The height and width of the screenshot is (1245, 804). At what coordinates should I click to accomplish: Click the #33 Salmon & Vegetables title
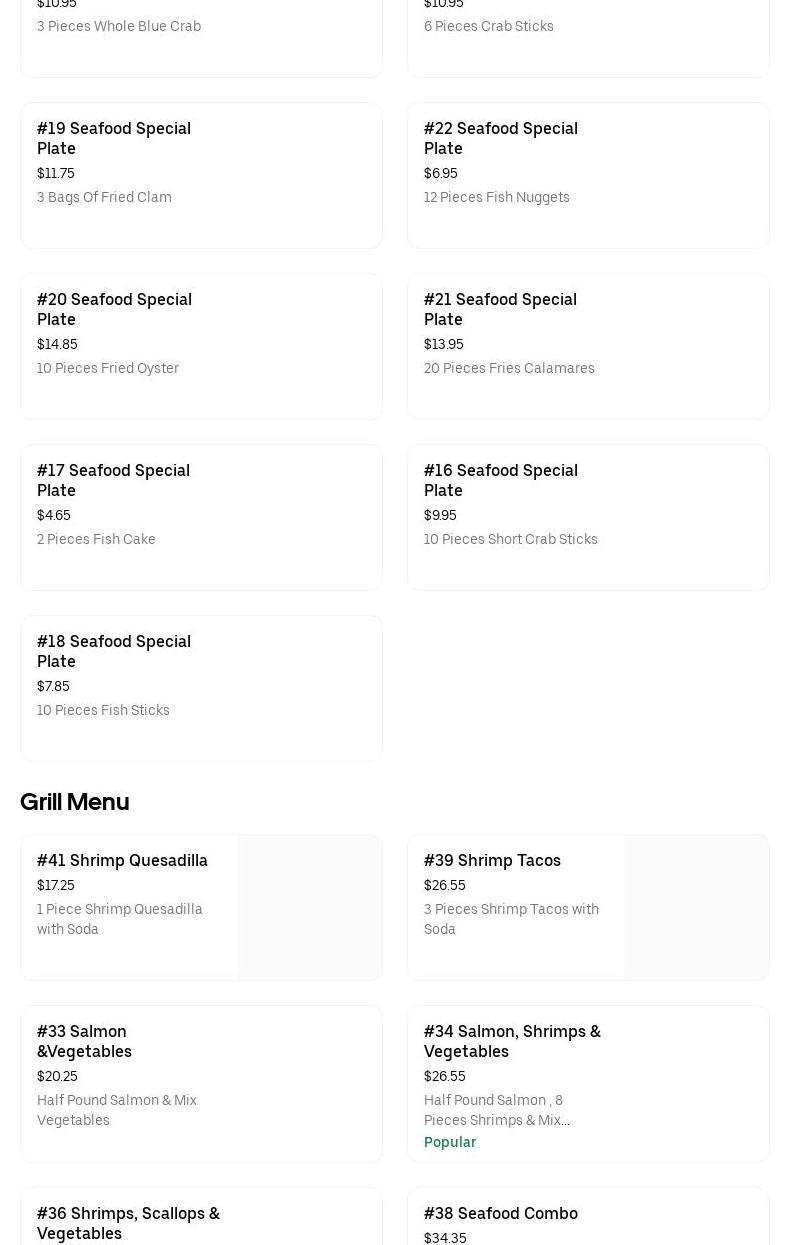[x=84, y=1041]
